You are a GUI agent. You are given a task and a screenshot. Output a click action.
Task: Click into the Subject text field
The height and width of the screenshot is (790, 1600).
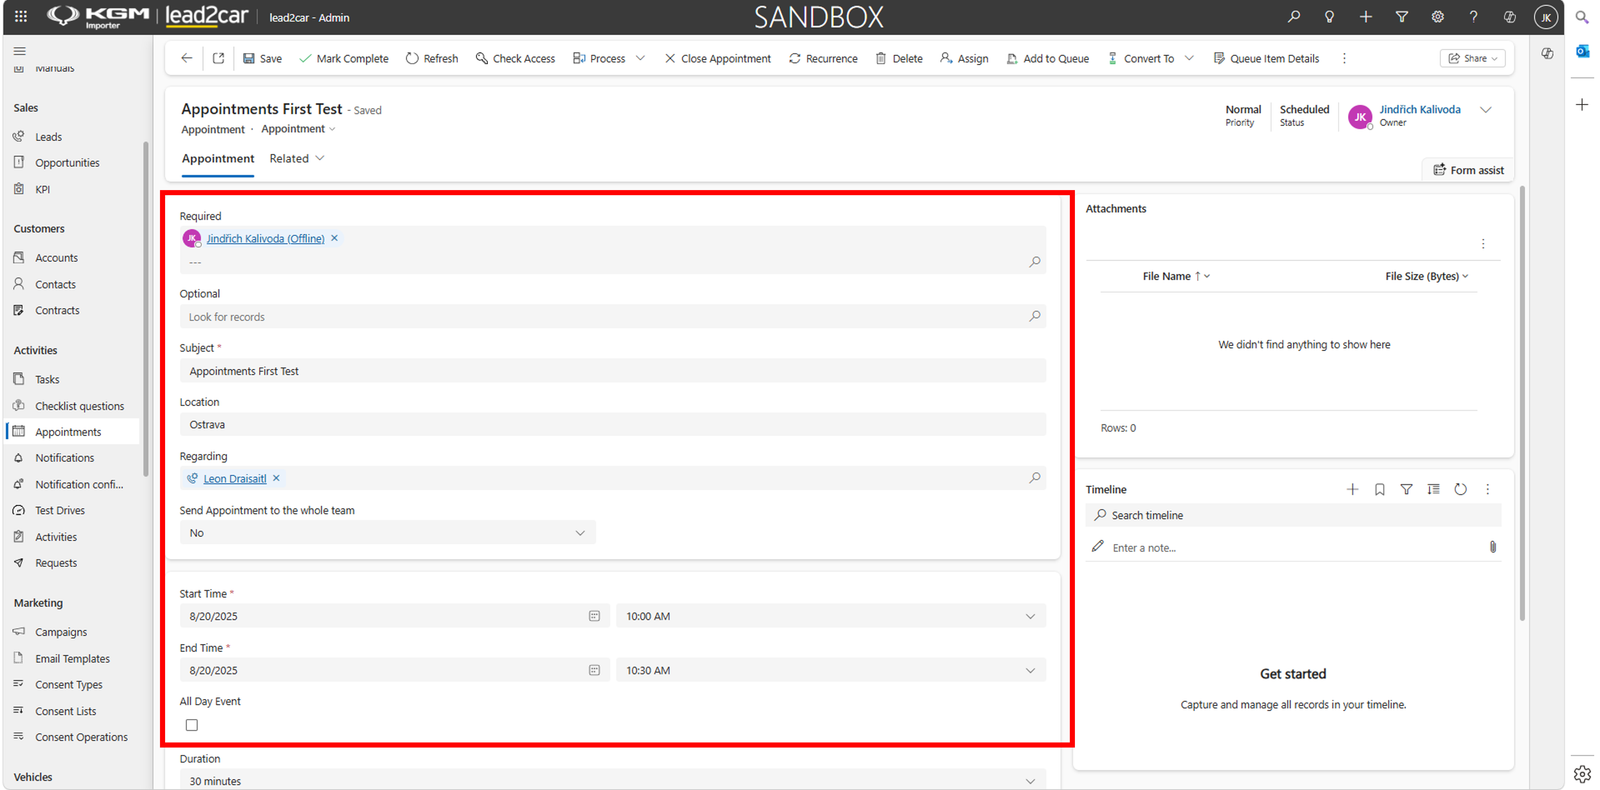tap(613, 371)
